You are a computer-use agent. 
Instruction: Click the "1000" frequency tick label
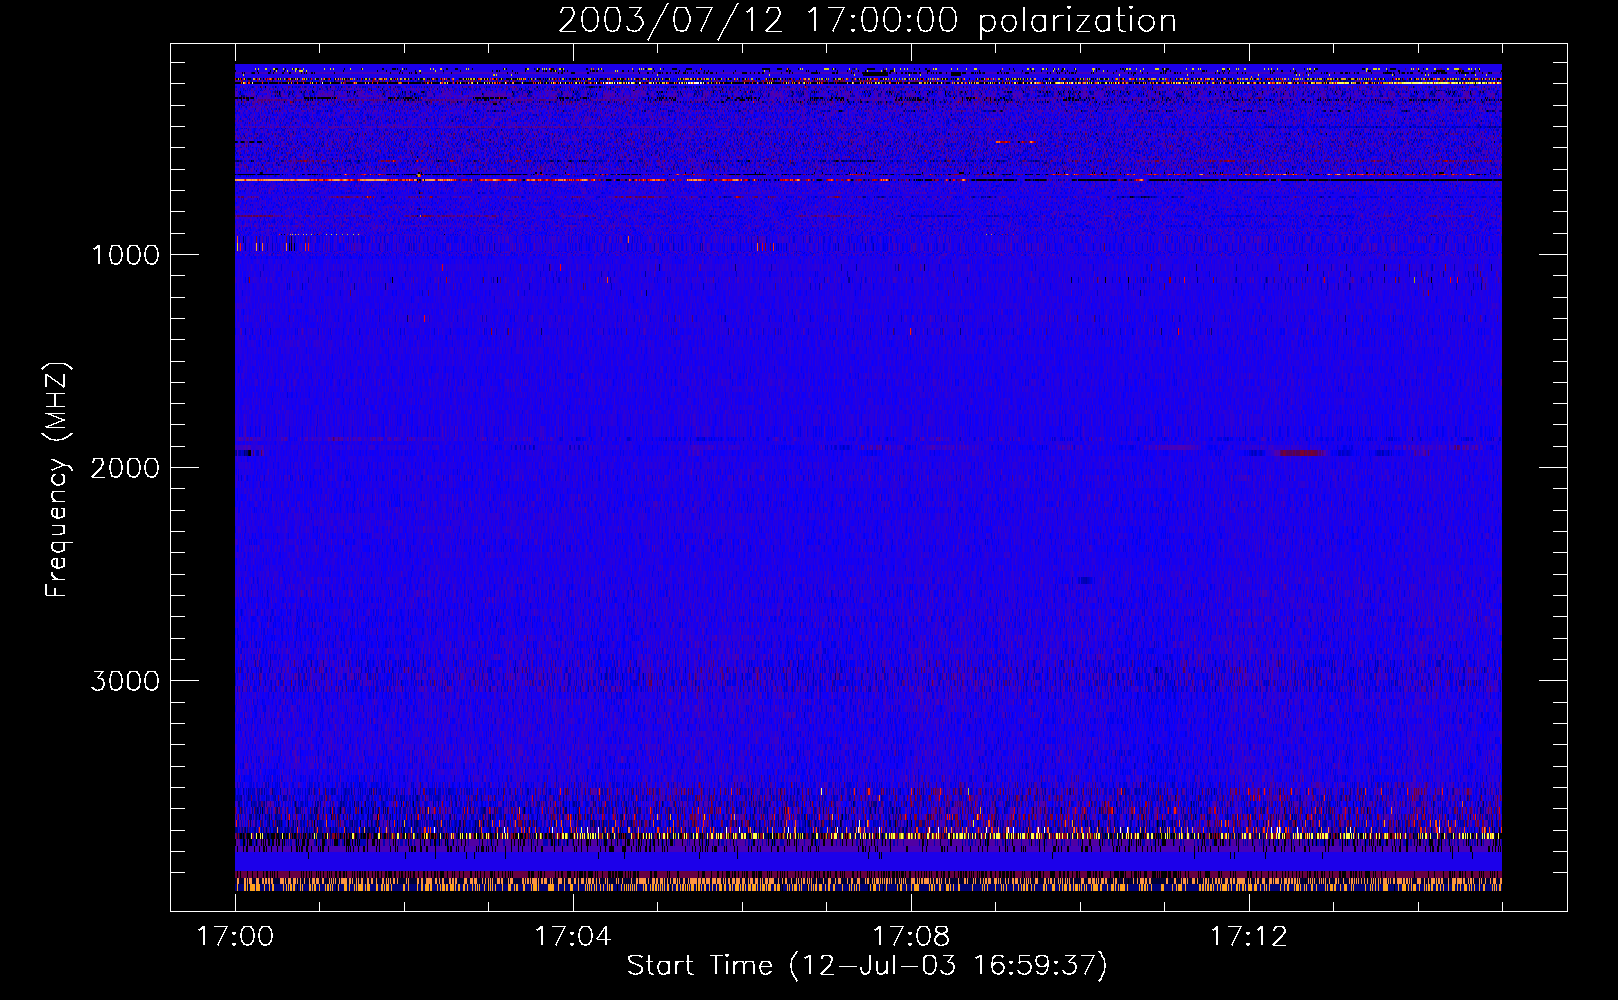tap(125, 255)
